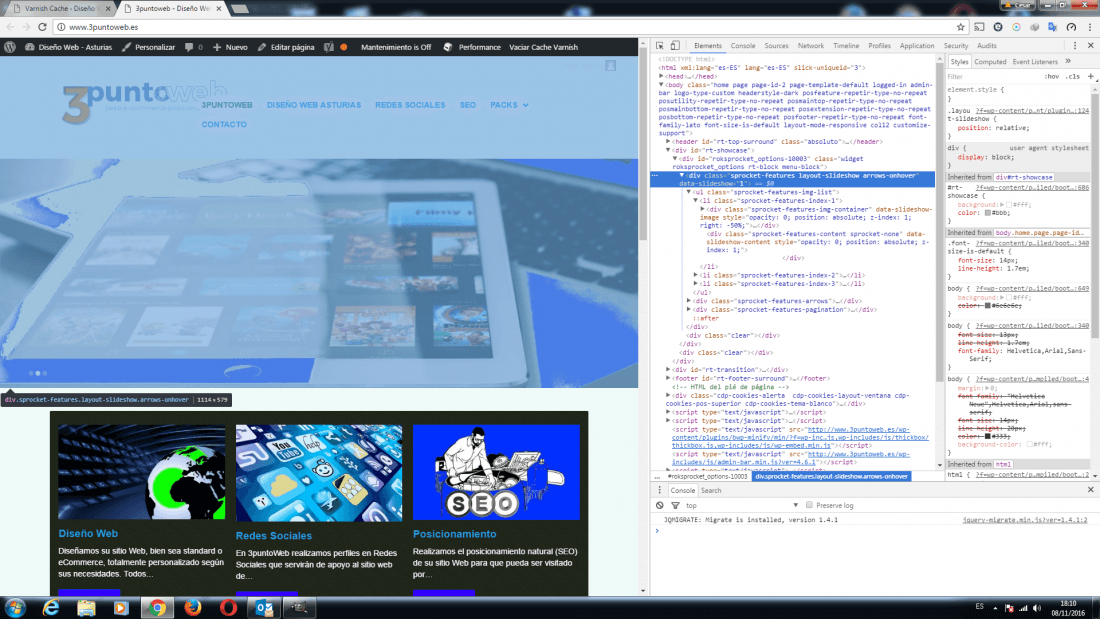This screenshot has height=619, width=1100.
Task: Open the console context 'top' dropdown
Action: click(742, 505)
